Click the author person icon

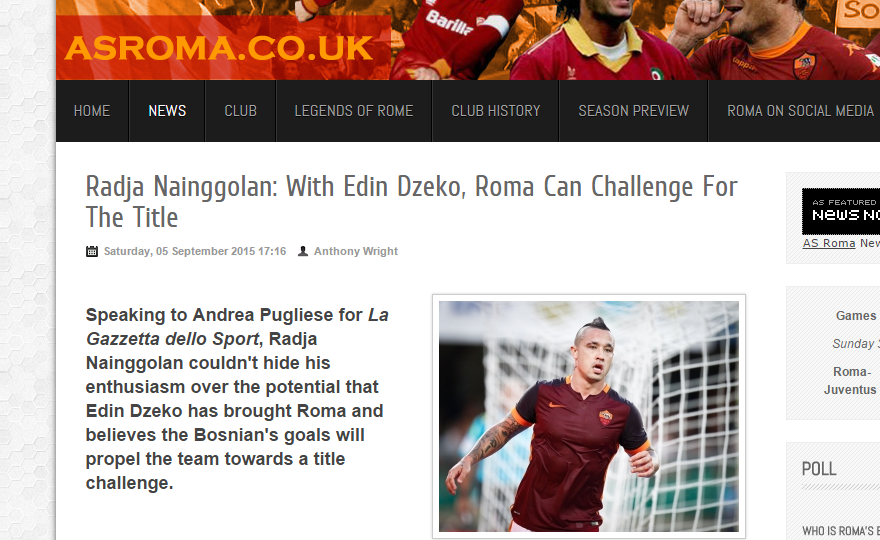302,251
